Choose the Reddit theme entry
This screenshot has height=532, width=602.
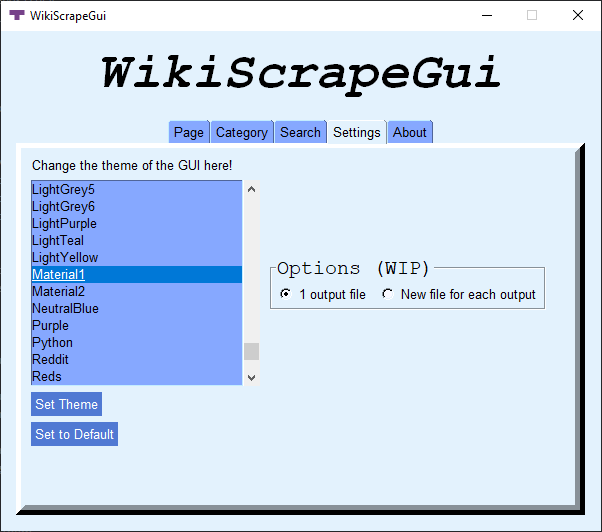click(x=137, y=359)
